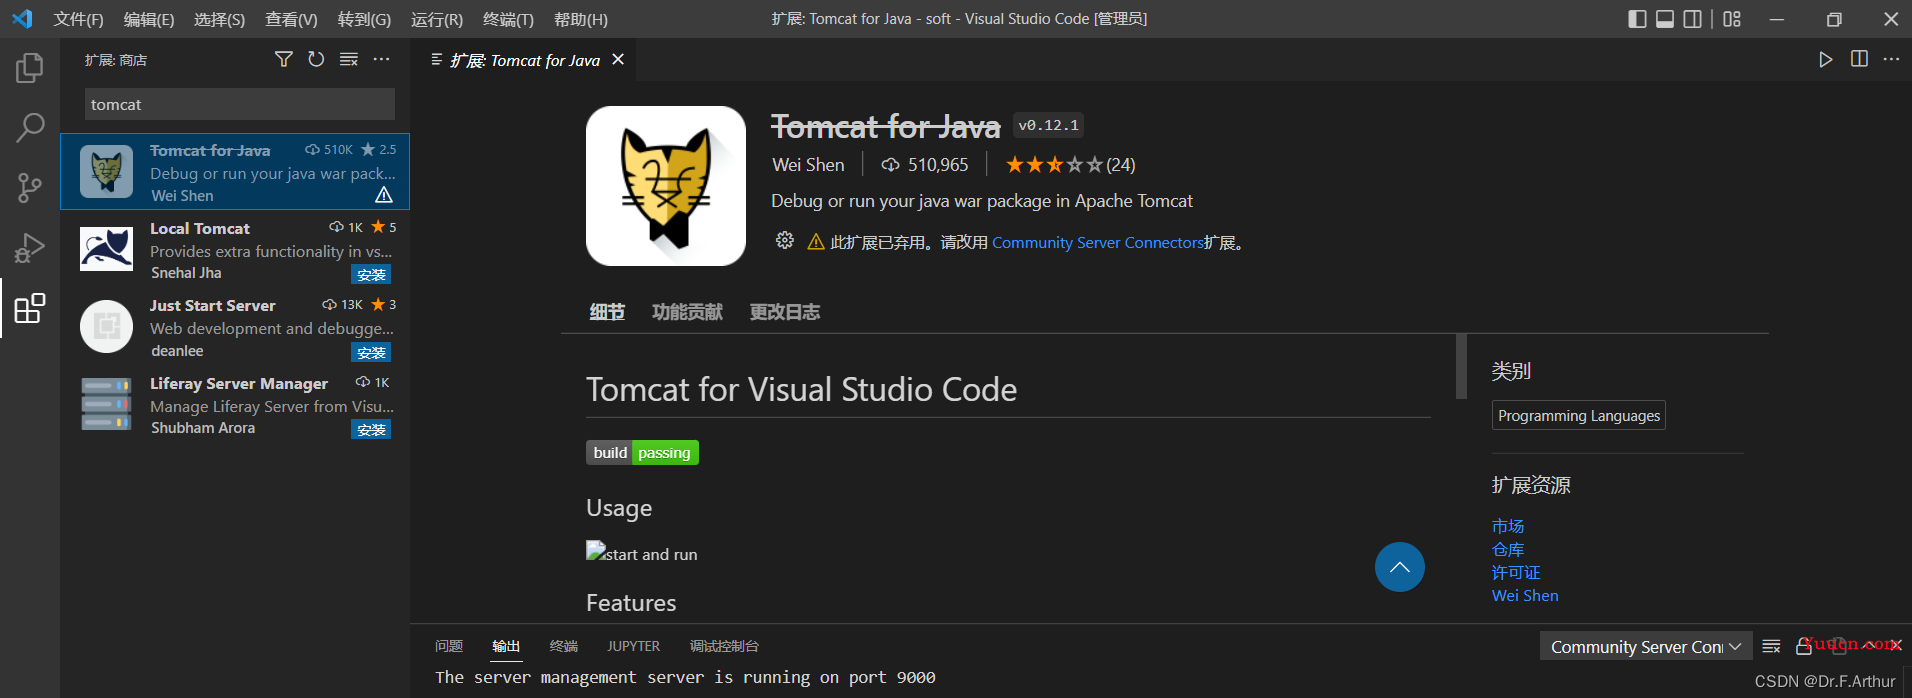1912x698 pixels.
Task: Open the output channel dropdown Community Server Connectors
Action: (x=1645, y=647)
